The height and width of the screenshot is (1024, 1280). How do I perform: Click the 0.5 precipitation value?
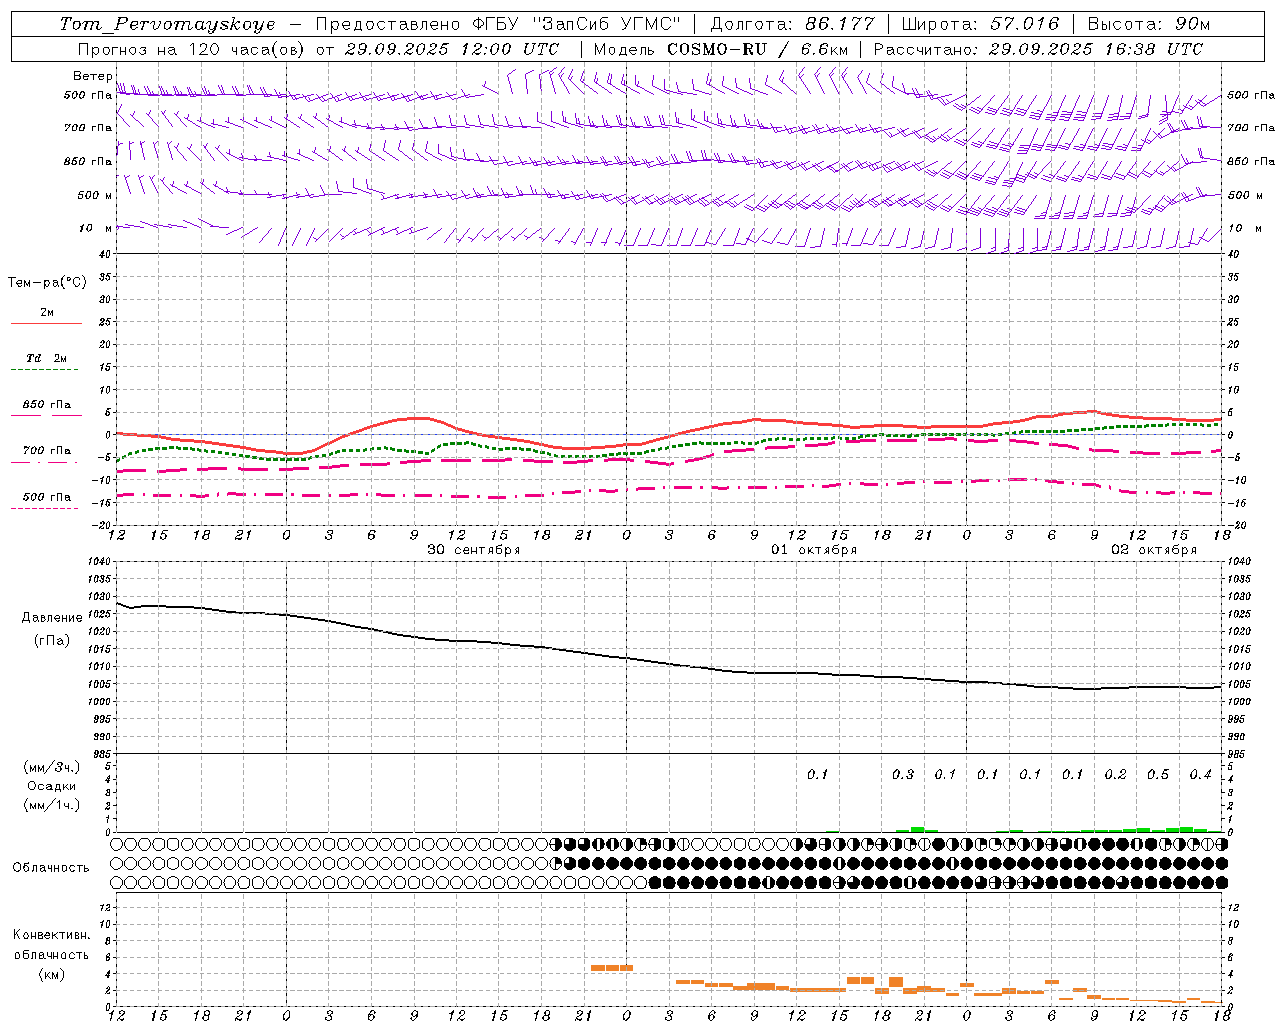tap(1158, 774)
